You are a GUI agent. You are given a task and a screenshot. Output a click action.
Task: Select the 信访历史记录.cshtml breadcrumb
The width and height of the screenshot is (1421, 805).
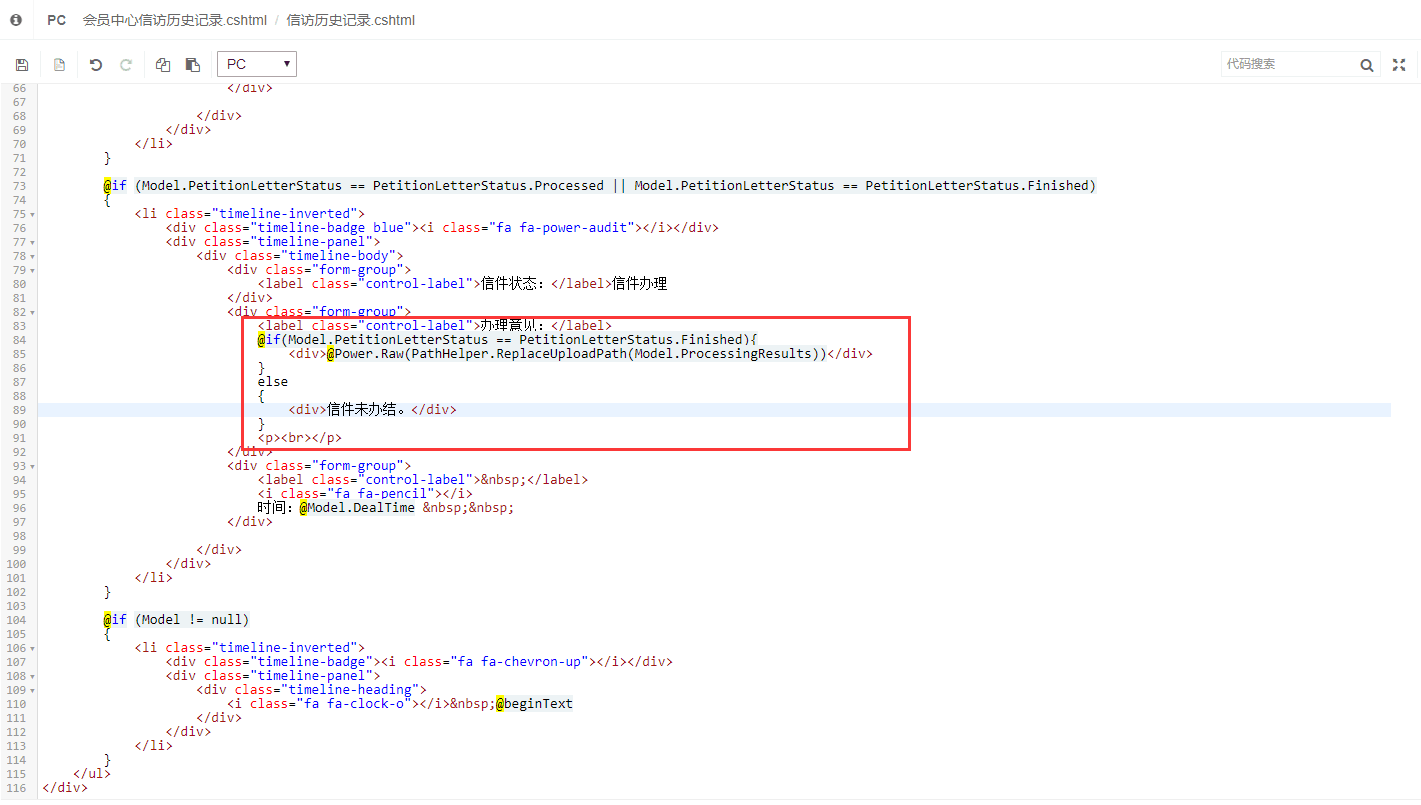(x=350, y=20)
